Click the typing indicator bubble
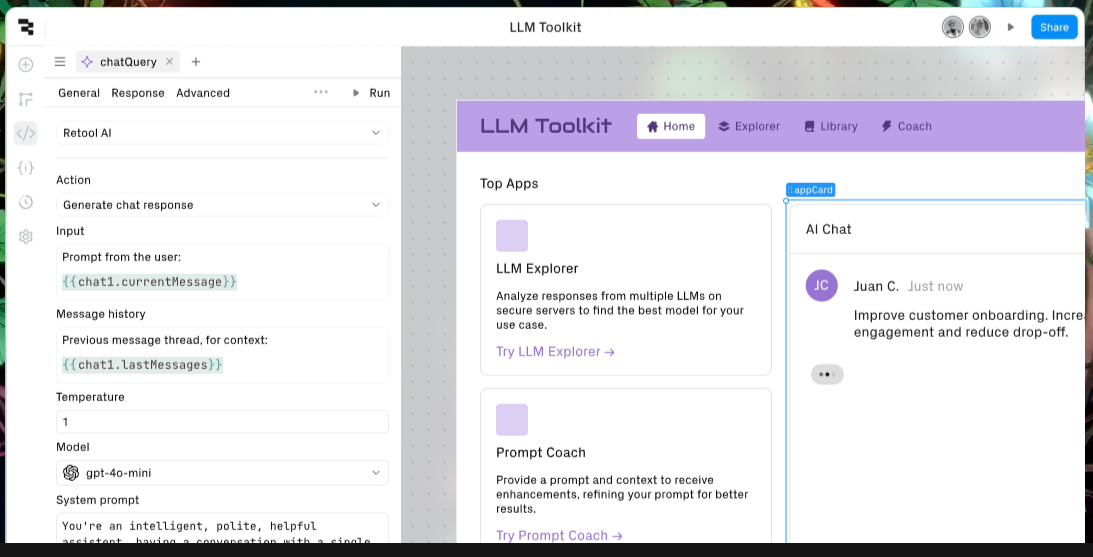 pos(827,374)
